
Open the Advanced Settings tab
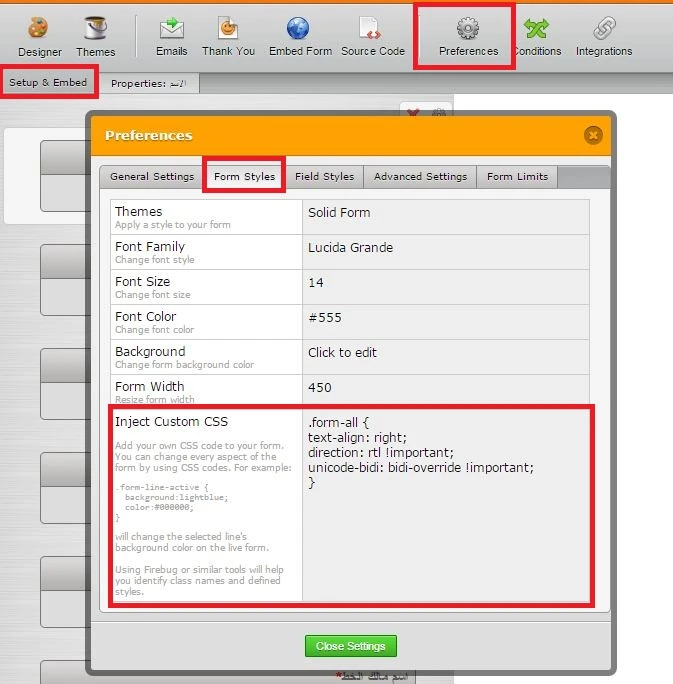[420, 177]
